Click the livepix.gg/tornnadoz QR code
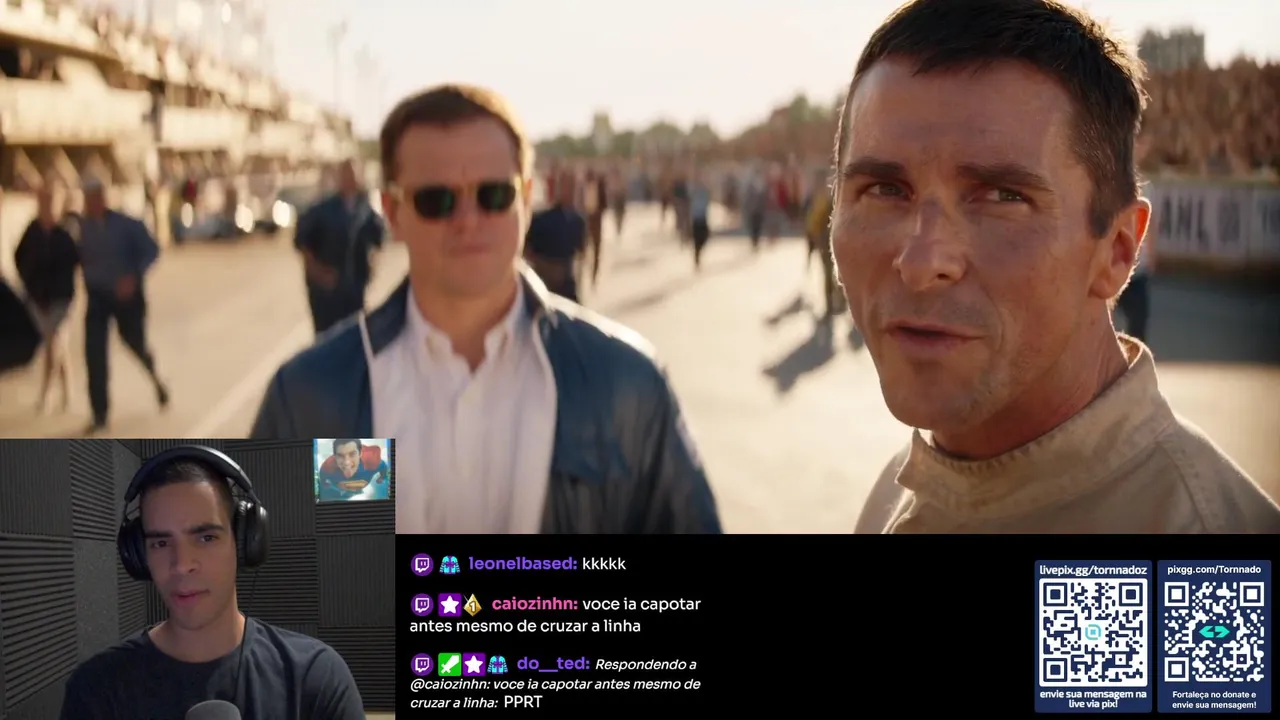 pyautogui.click(x=1093, y=632)
